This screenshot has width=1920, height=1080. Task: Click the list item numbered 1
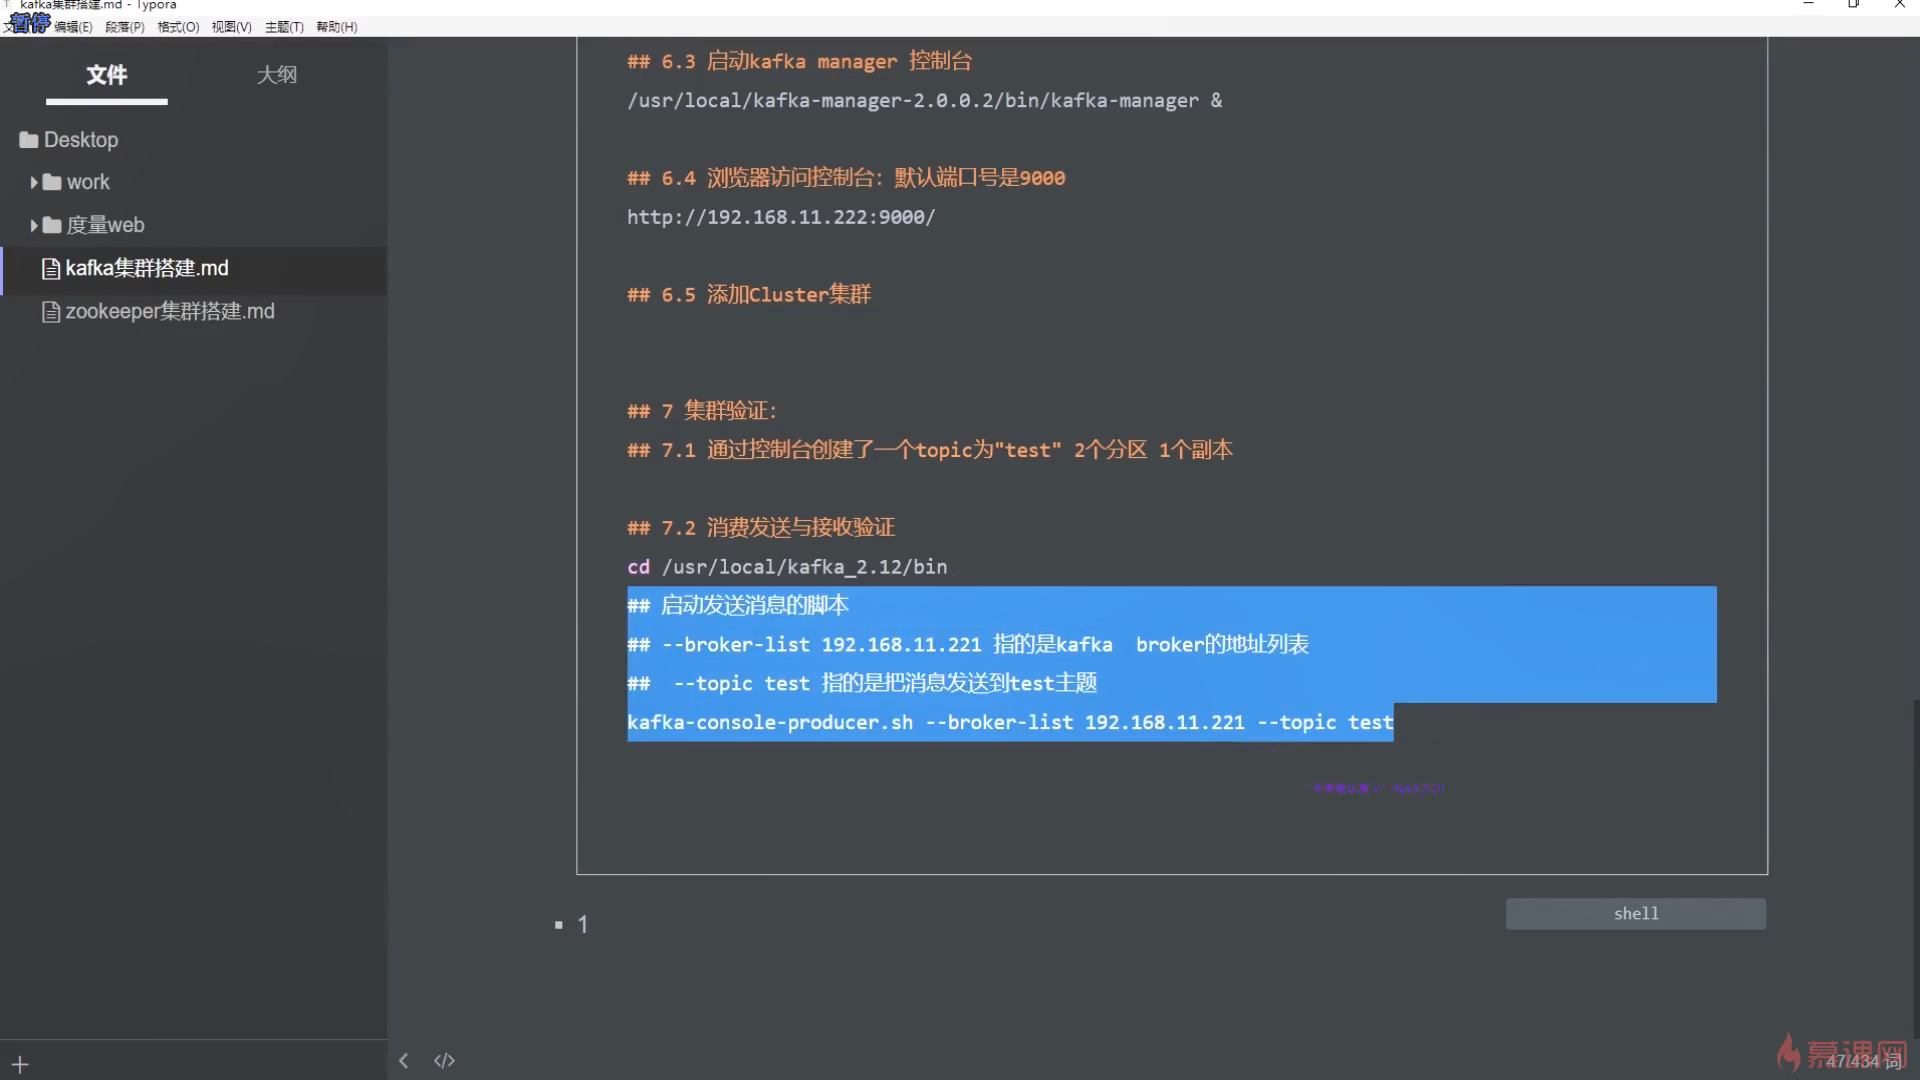pos(583,925)
